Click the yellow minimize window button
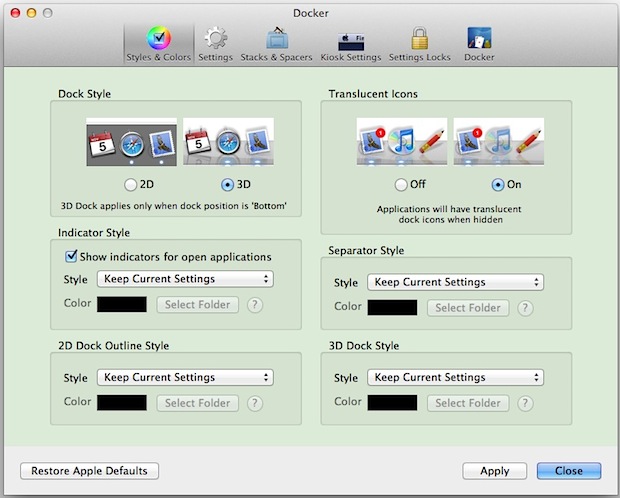 coord(31,13)
